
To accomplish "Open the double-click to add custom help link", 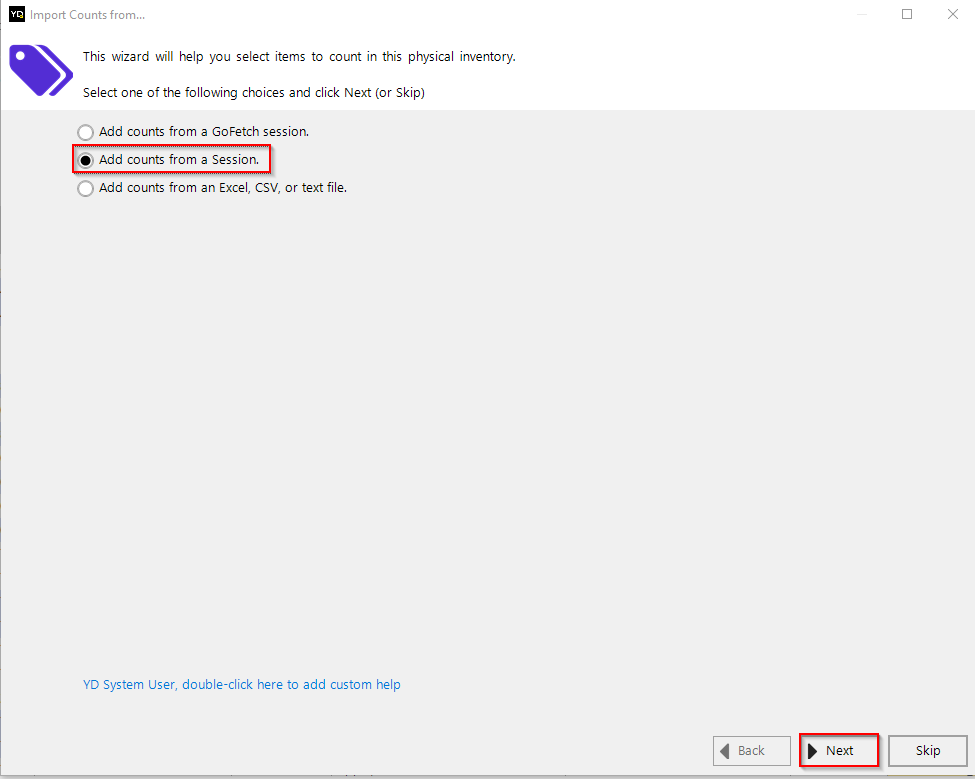I will 241,685.
